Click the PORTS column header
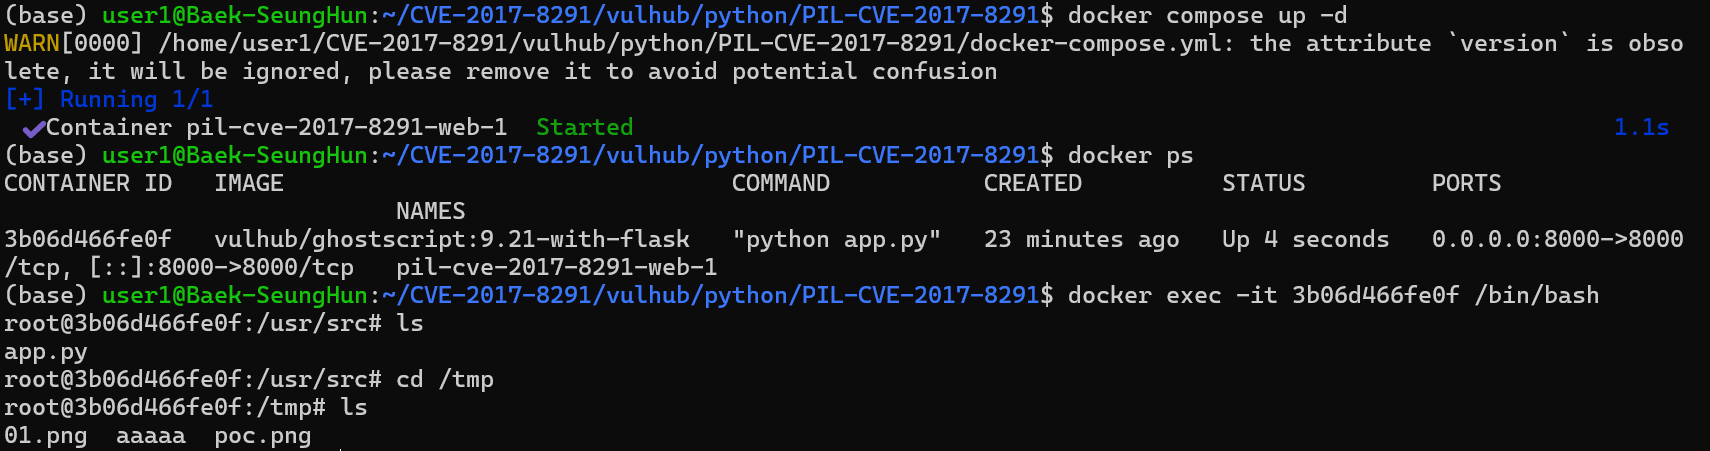The height and width of the screenshot is (451, 1710). click(1467, 184)
